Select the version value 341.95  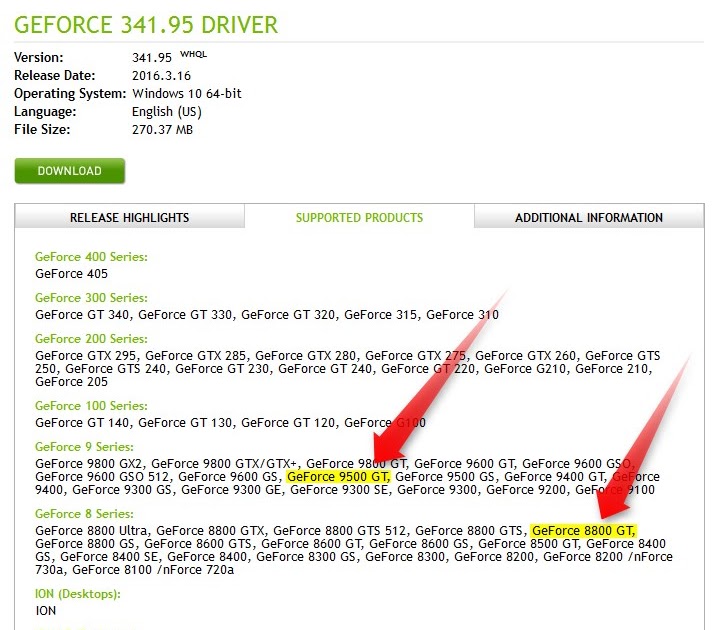click(152, 58)
